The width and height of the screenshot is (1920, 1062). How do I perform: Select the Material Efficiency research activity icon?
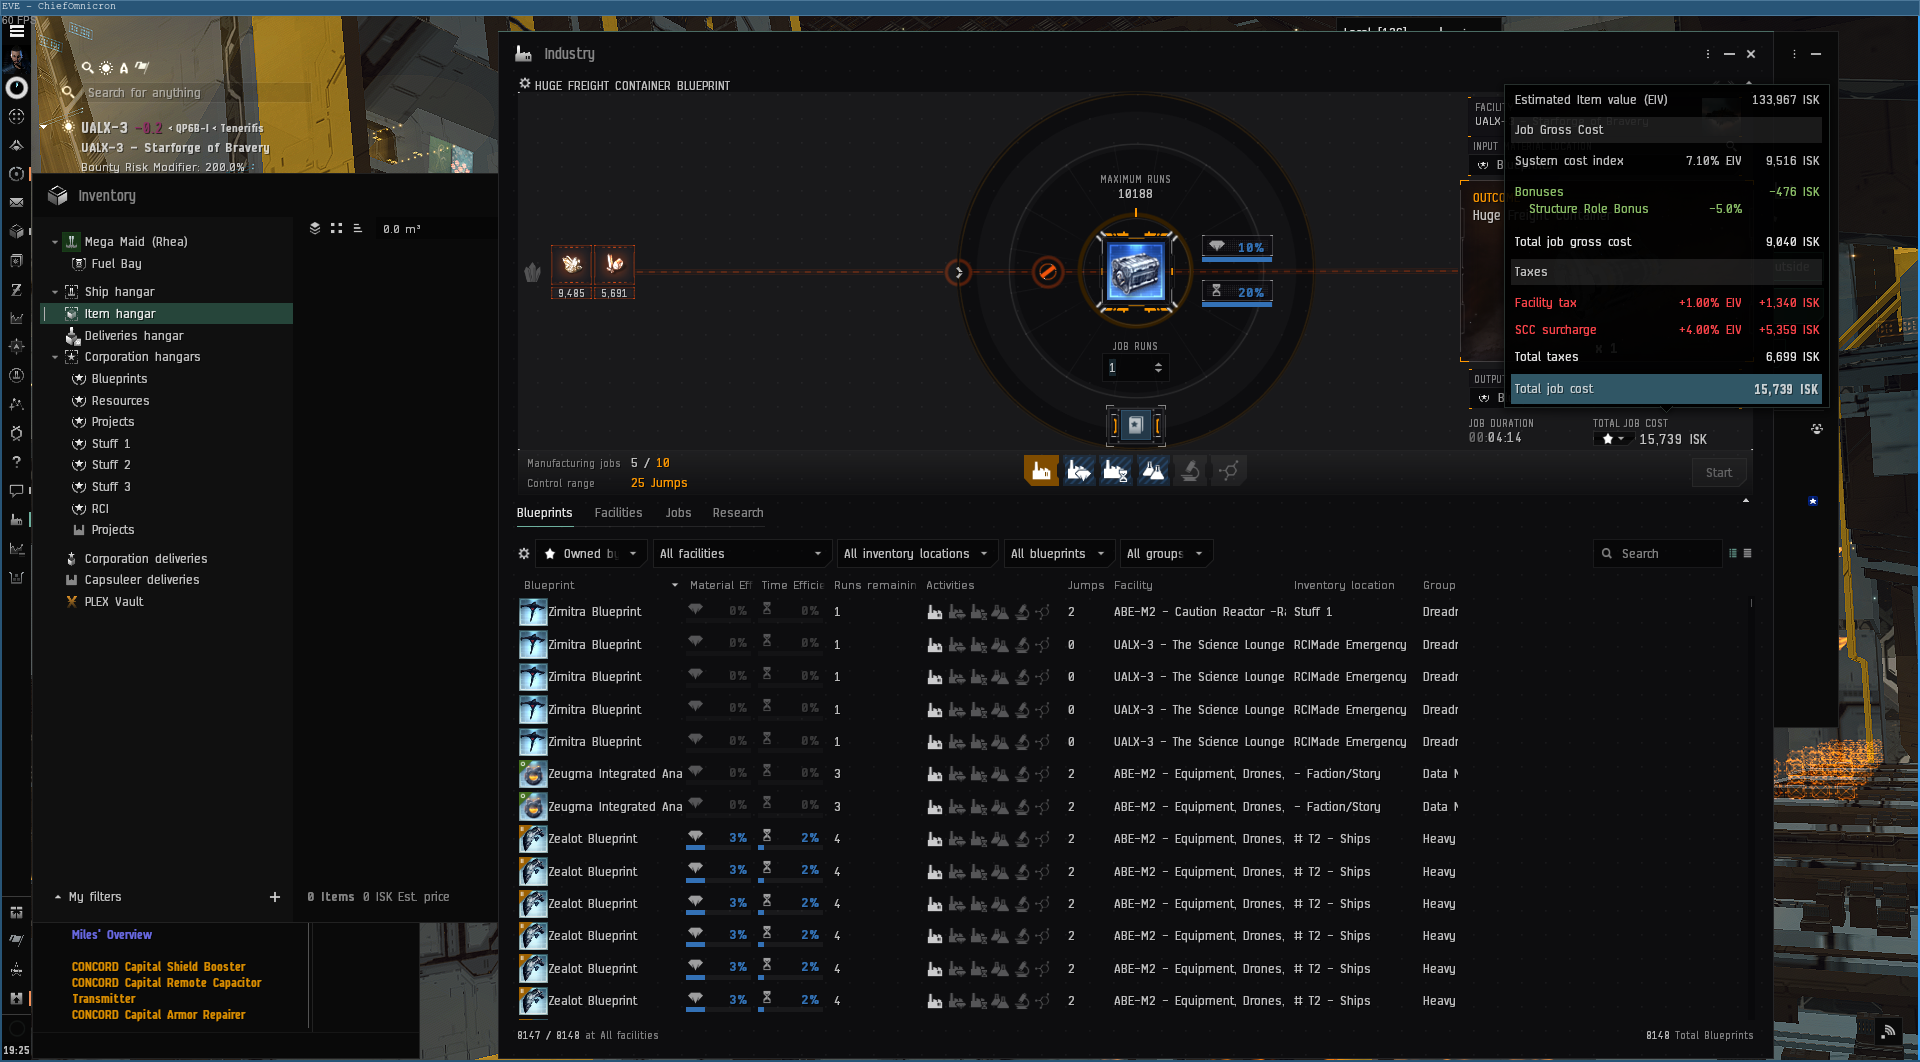point(1078,471)
